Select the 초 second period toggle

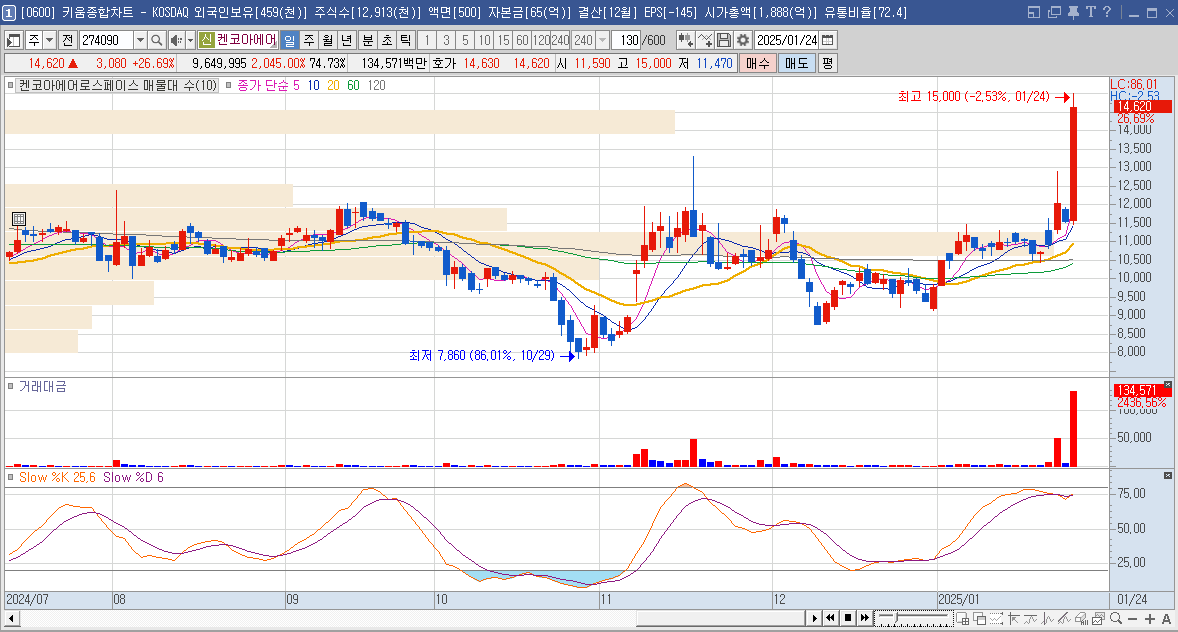point(386,40)
